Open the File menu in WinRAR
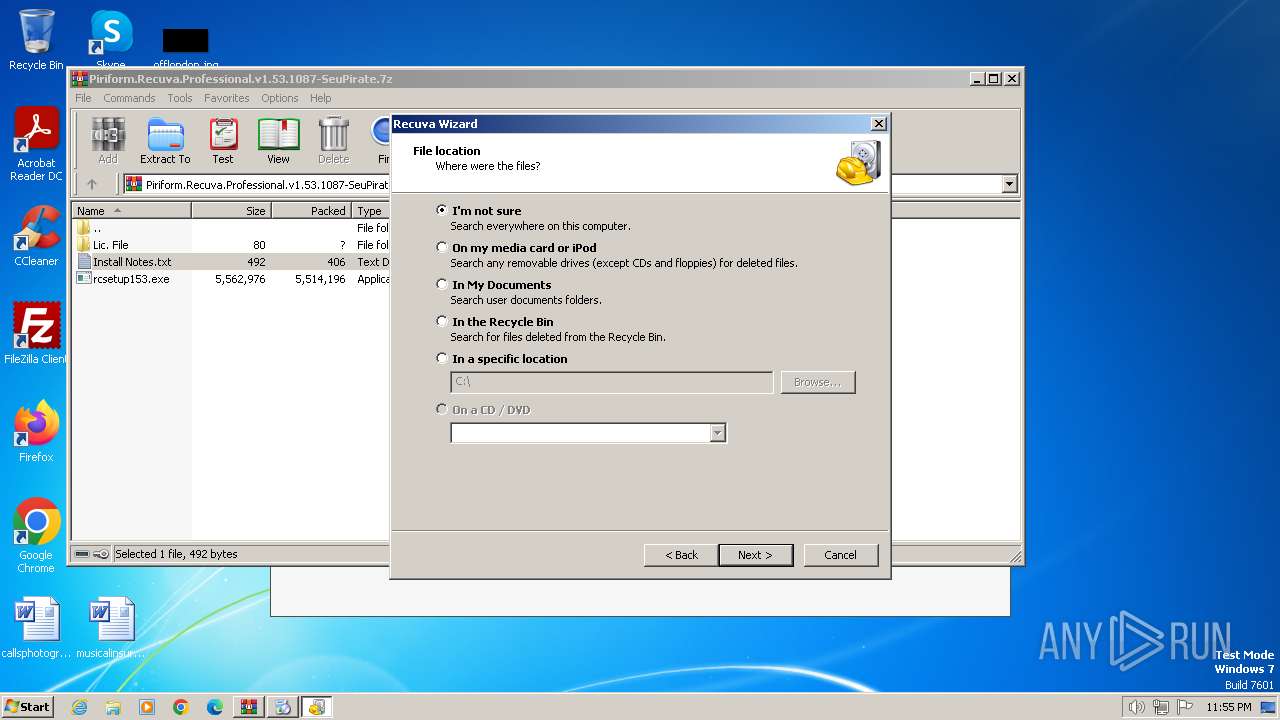The height and width of the screenshot is (720, 1280). (x=83, y=98)
